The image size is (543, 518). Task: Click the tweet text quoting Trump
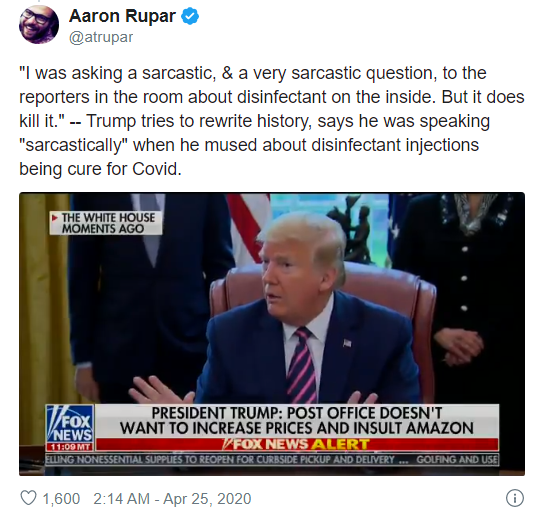click(x=272, y=121)
